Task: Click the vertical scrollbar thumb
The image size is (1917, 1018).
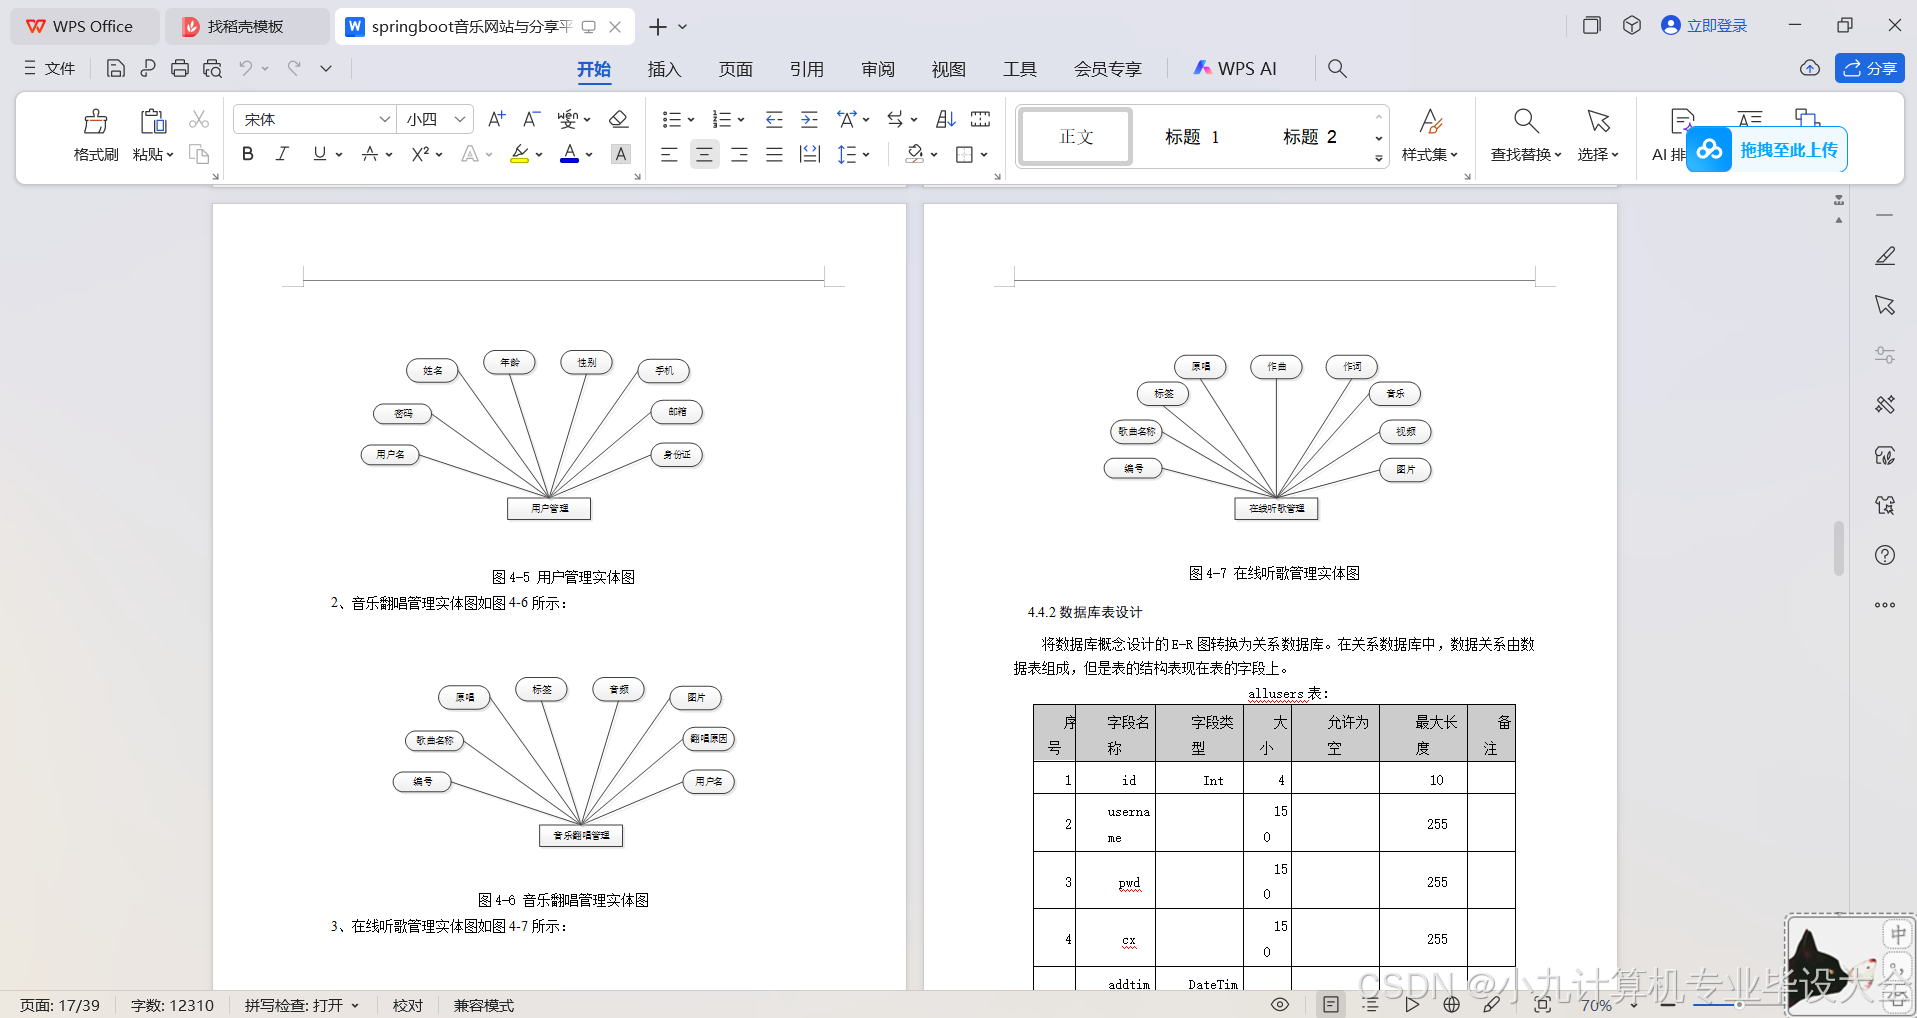Action: pos(1838,548)
